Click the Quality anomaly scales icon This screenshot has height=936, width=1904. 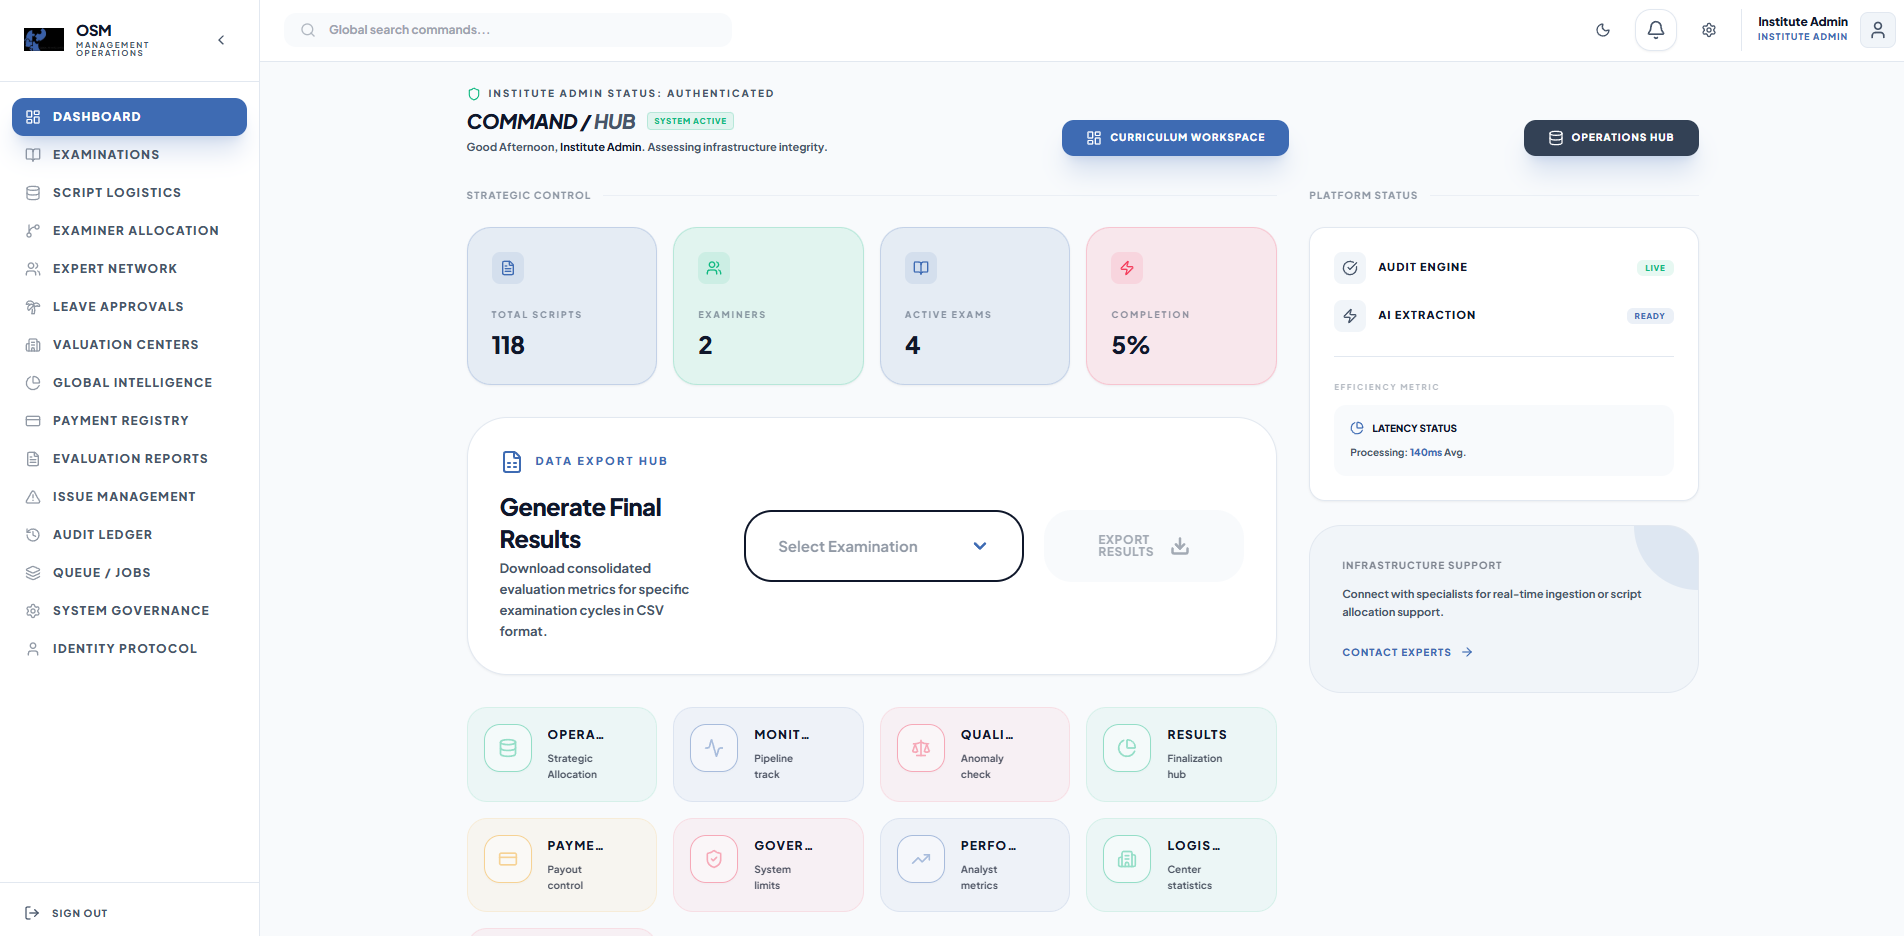coord(921,748)
